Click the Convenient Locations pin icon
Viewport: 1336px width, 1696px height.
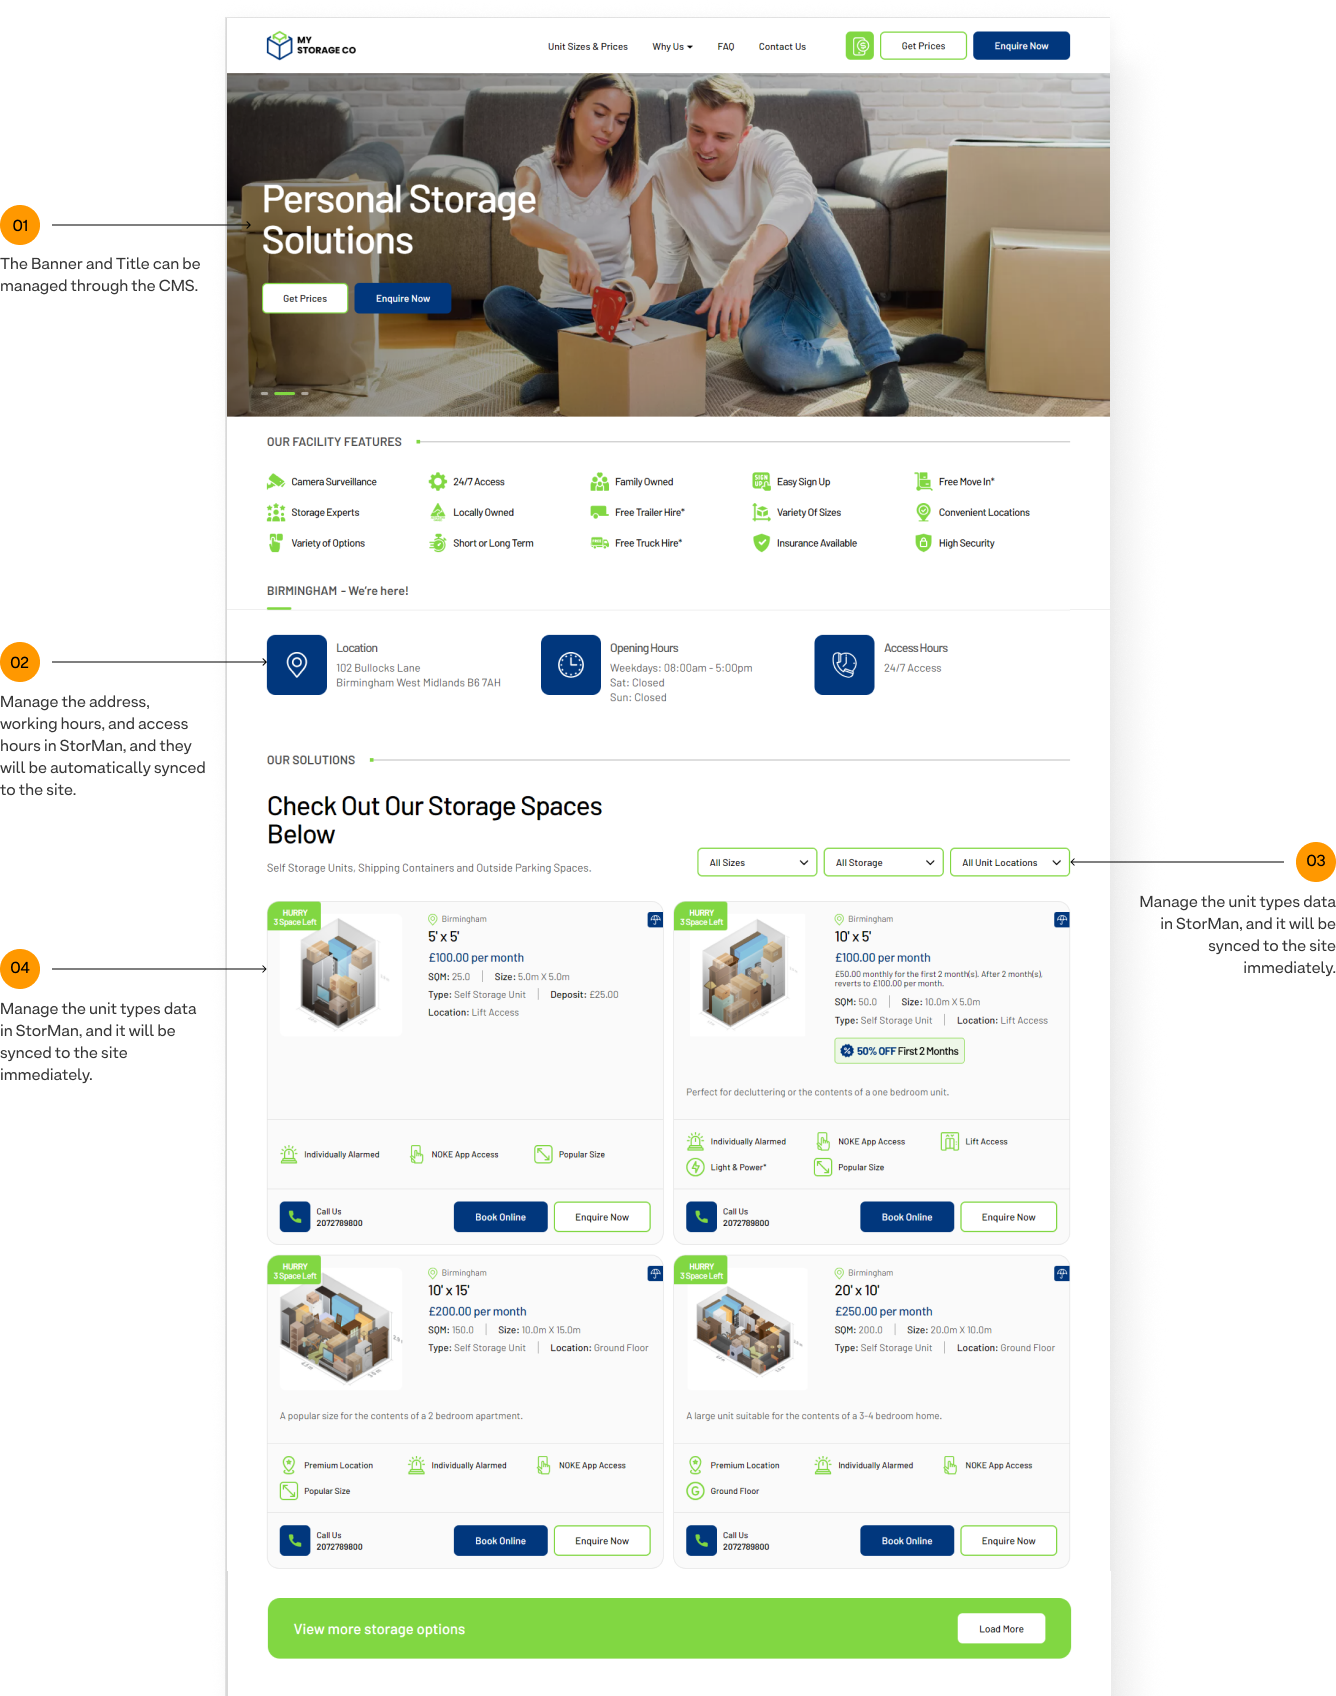pos(924,512)
